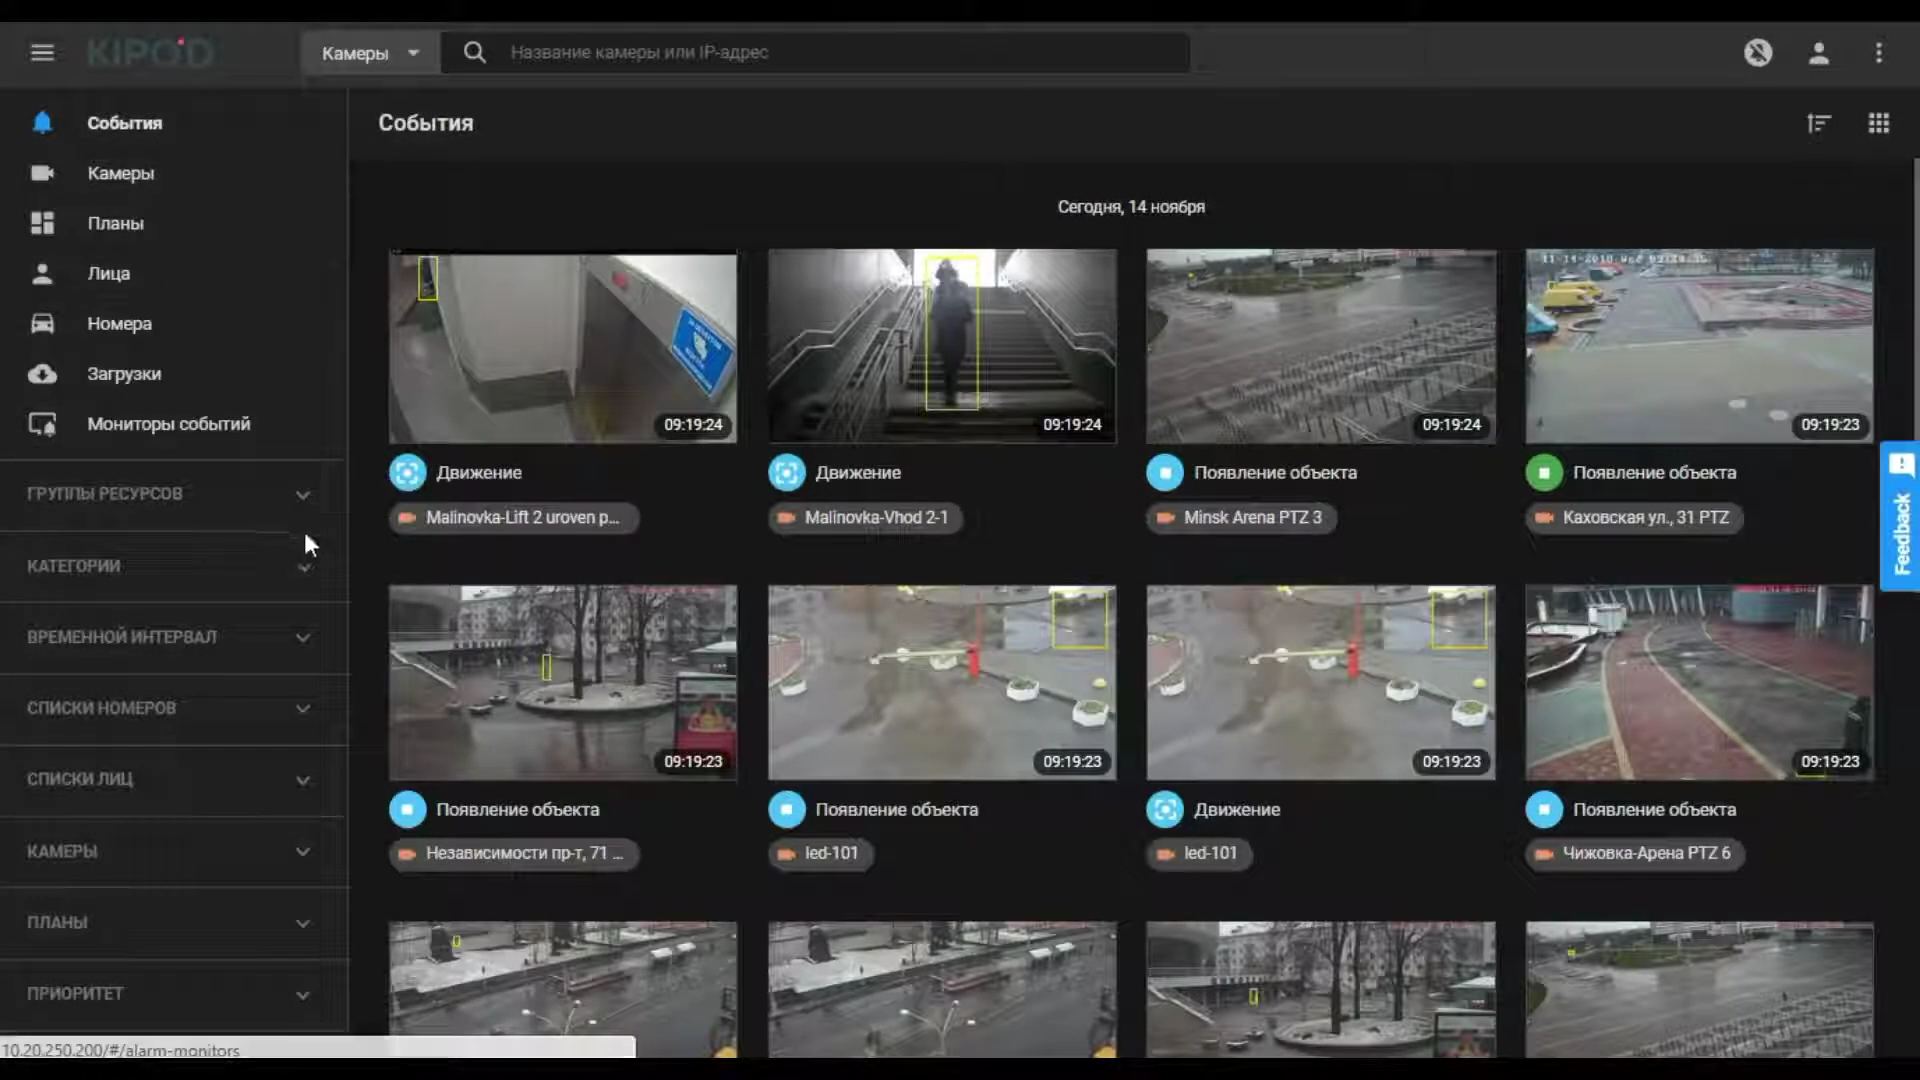The image size is (1920, 1080).
Task: Expand the Группы ресурсов filter
Action: click(173, 494)
